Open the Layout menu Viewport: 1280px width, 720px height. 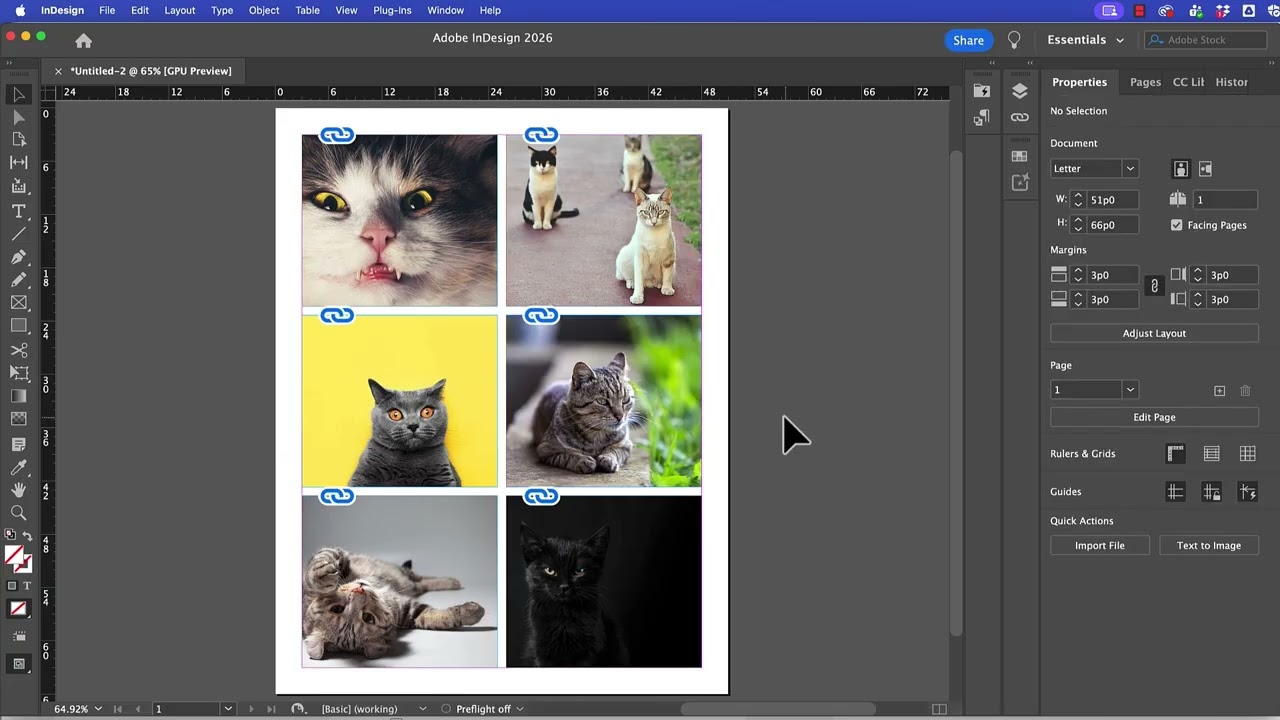(x=180, y=10)
